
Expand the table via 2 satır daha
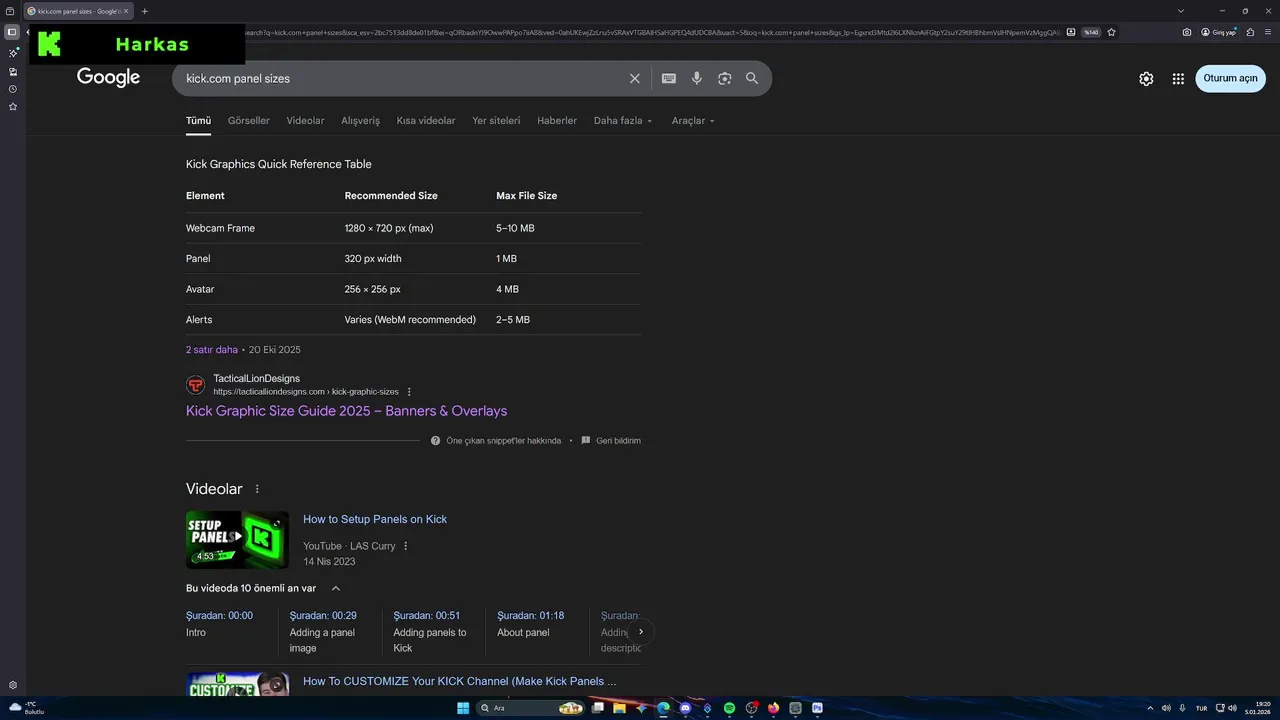point(212,350)
